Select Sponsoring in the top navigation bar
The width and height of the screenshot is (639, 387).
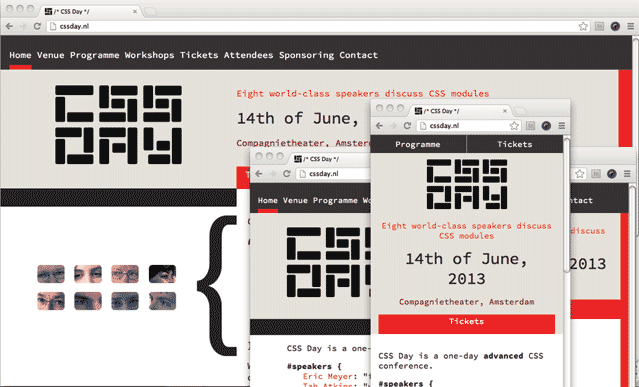pos(306,55)
